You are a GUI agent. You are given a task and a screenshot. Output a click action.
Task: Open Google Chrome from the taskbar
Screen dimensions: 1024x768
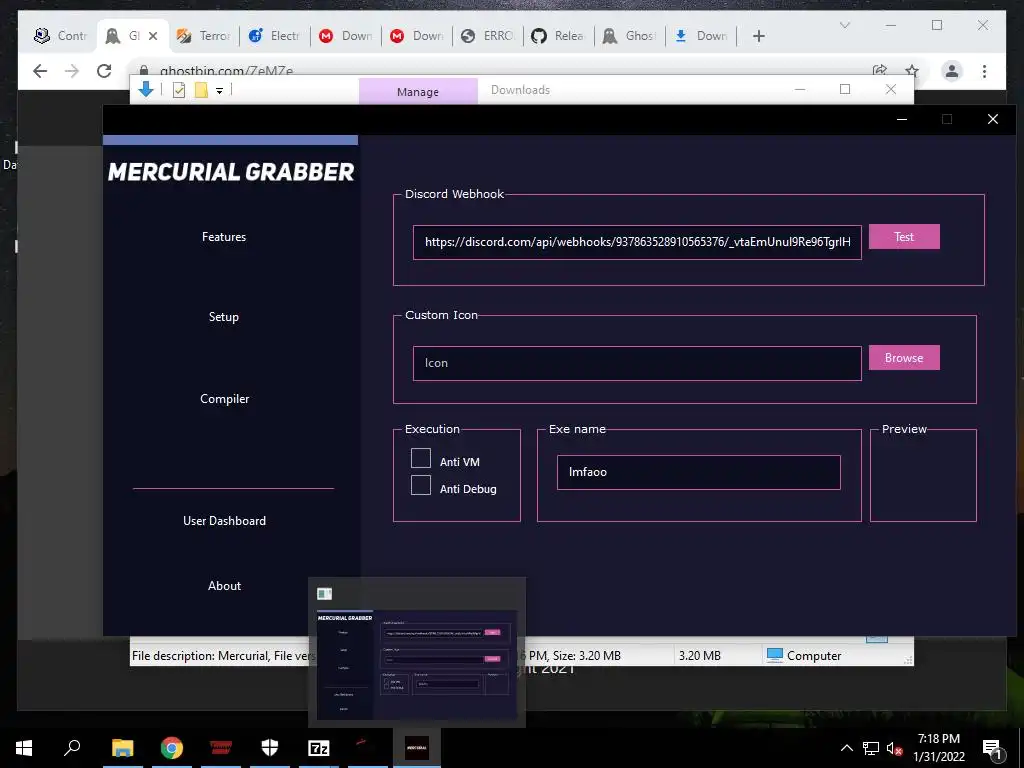(x=172, y=748)
